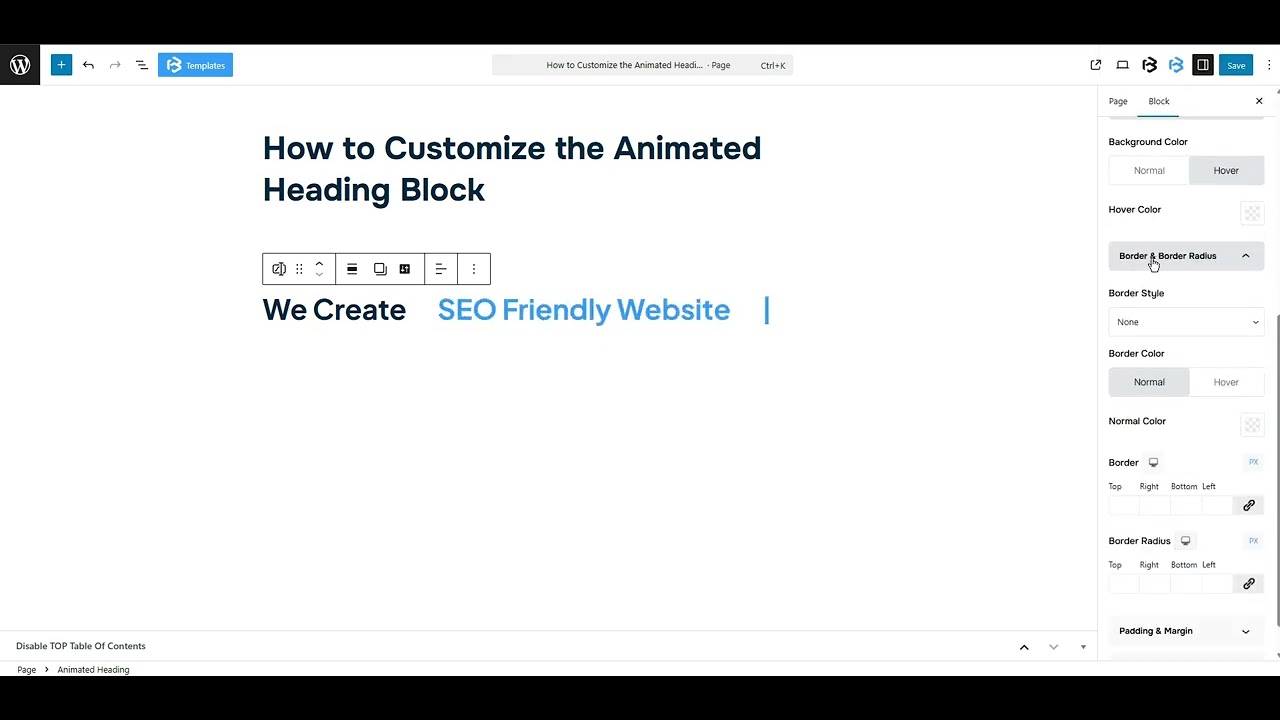Change heading text alignment in block toolbar
The image size is (1280, 720).
tap(441, 268)
